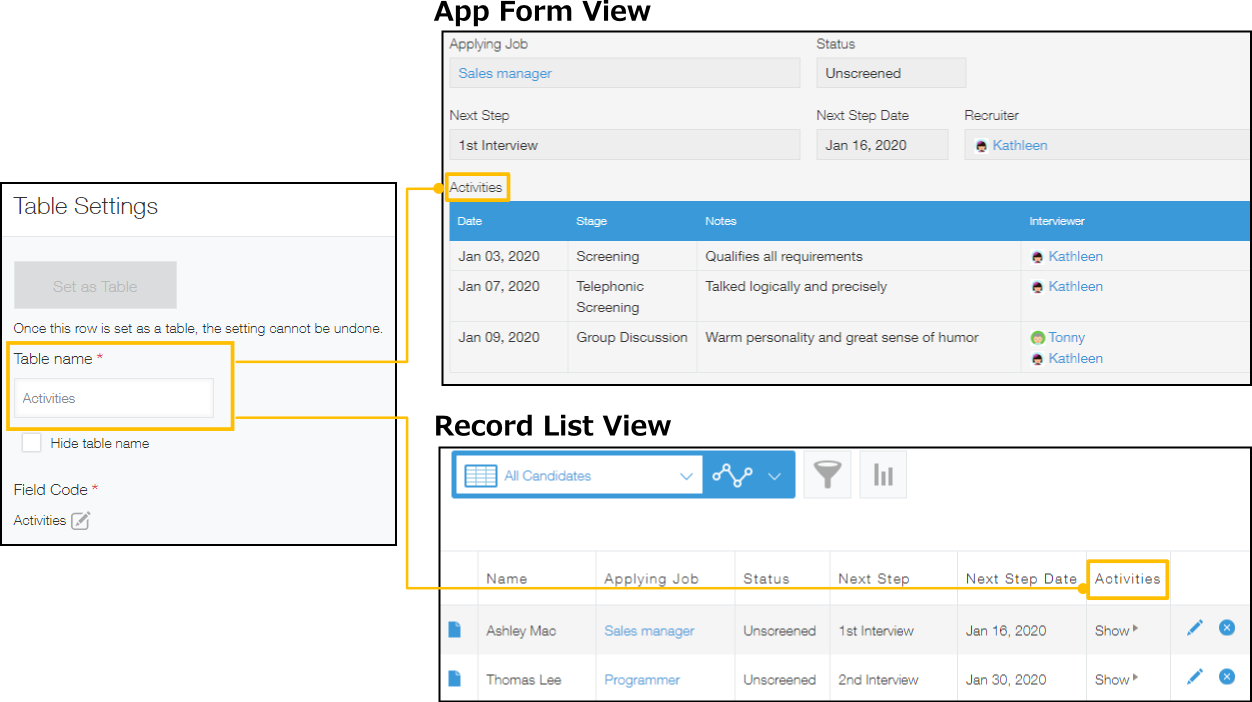Click the Tonny interviewer link
This screenshot has width=1252, height=702.
tap(1066, 338)
